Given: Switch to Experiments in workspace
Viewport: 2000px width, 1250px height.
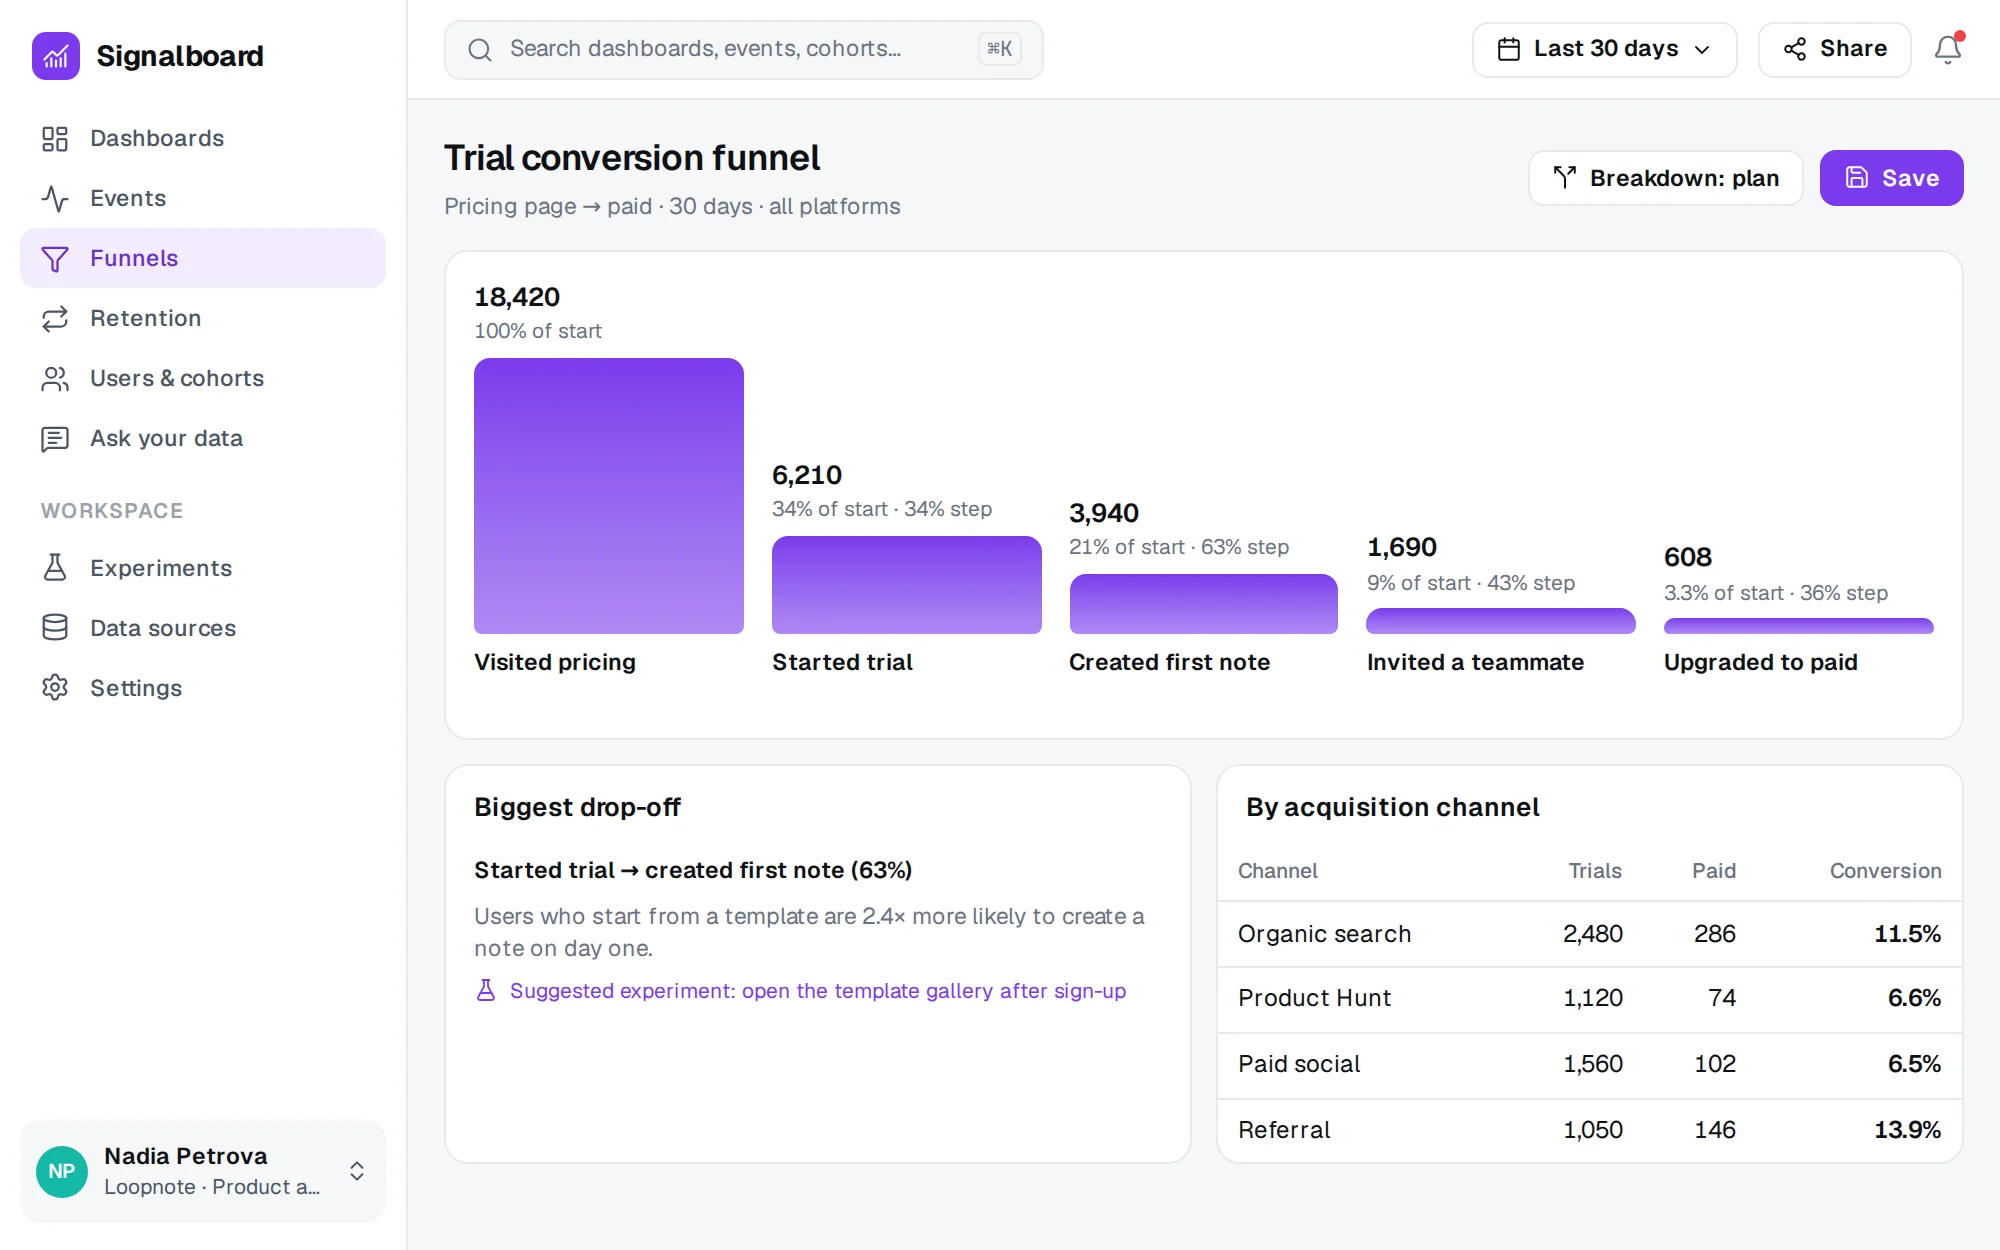Looking at the screenshot, I should tap(203, 568).
